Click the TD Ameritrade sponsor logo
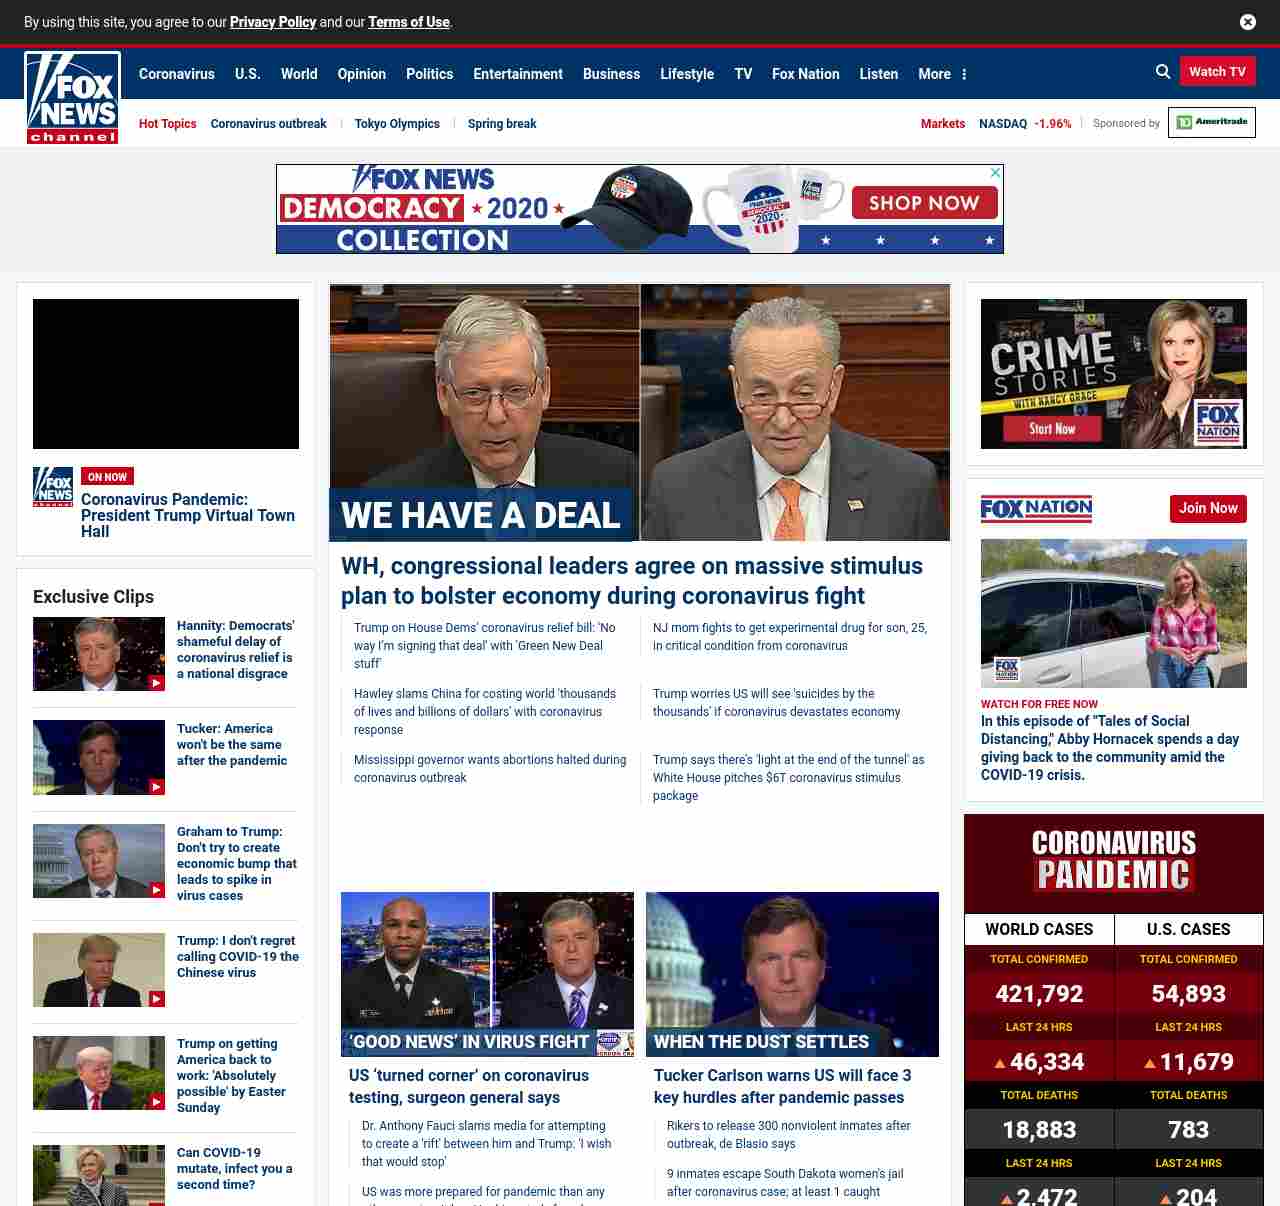Image resolution: width=1280 pixels, height=1206 pixels. [1211, 122]
